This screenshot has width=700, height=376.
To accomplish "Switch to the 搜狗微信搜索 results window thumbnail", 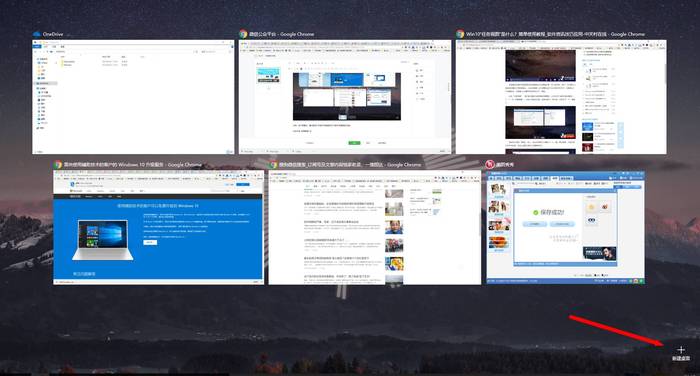I will pos(375,227).
